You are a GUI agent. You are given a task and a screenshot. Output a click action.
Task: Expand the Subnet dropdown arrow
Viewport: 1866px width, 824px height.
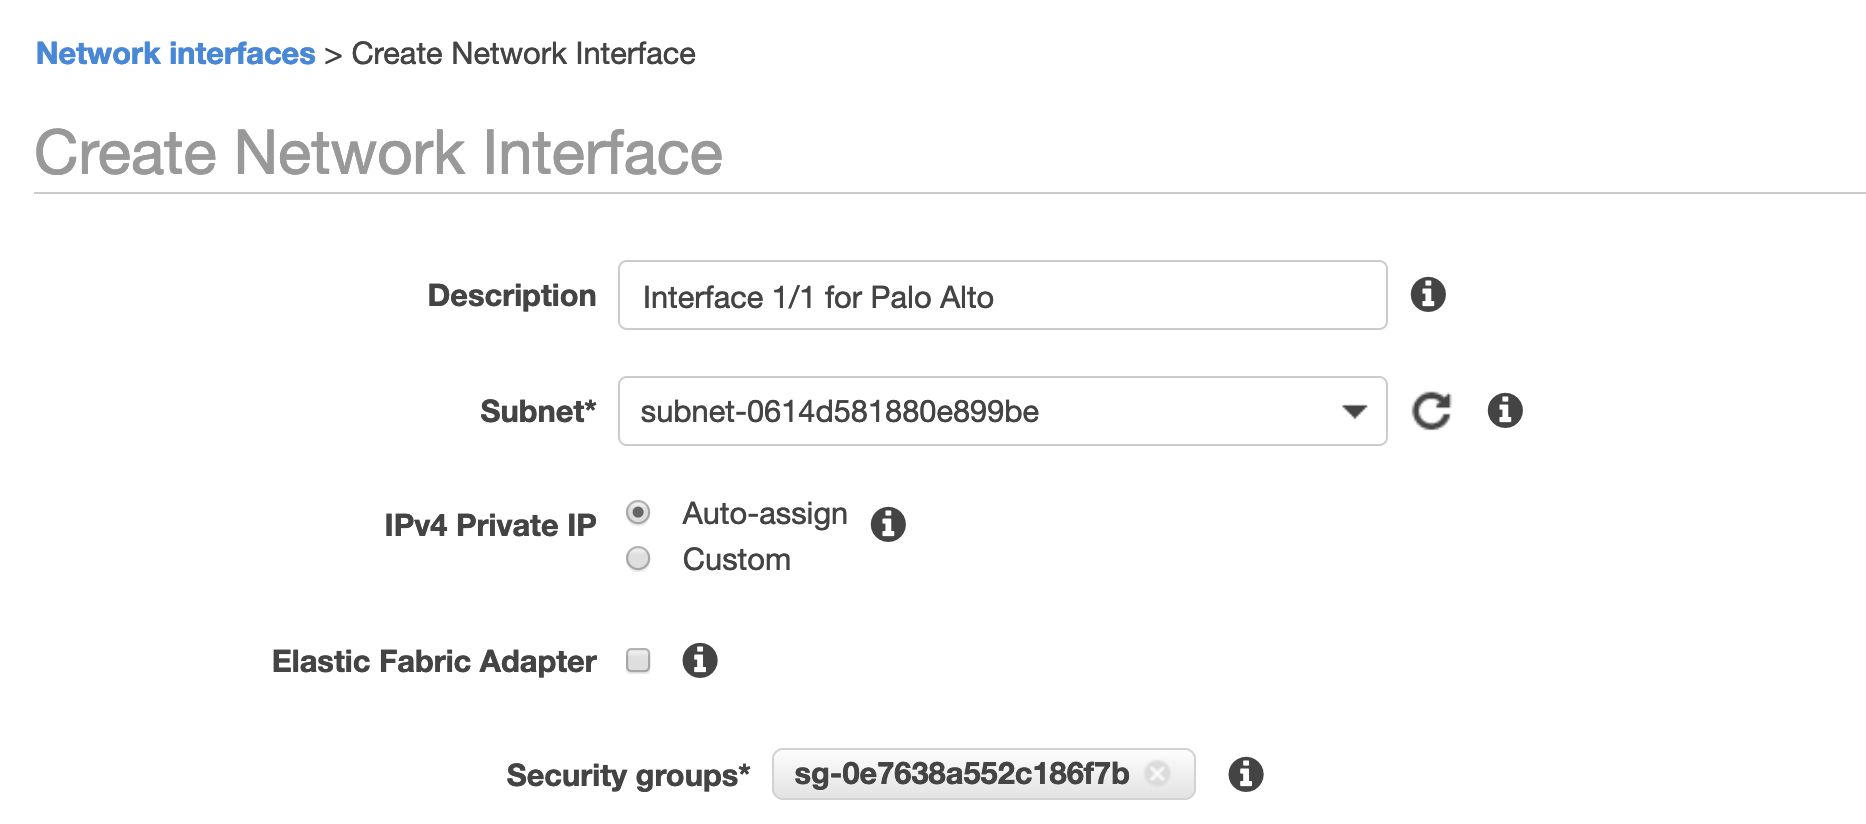(1354, 411)
